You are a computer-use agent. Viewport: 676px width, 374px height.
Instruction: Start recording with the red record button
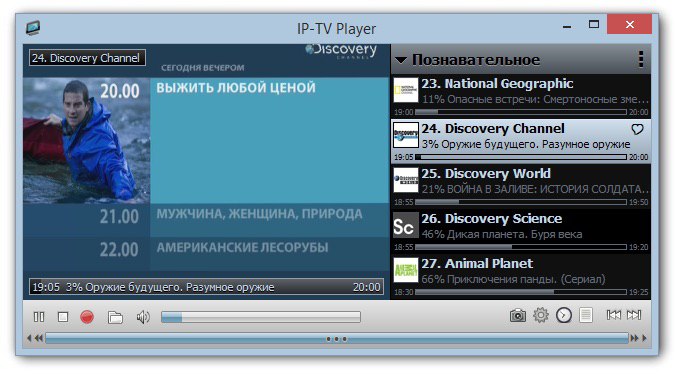87,317
